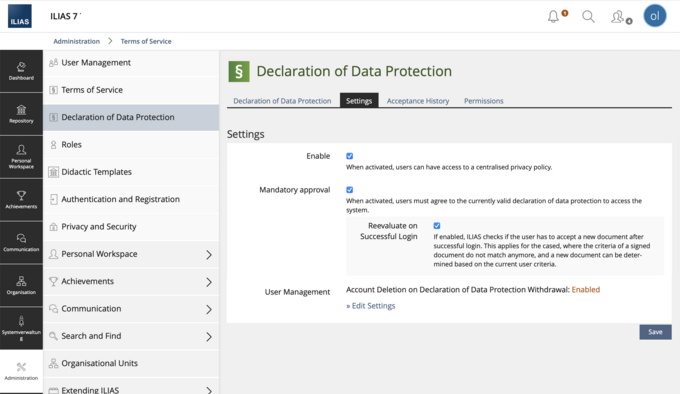Click the 'Settings' section heading
680x394 pixels.
point(245,134)
